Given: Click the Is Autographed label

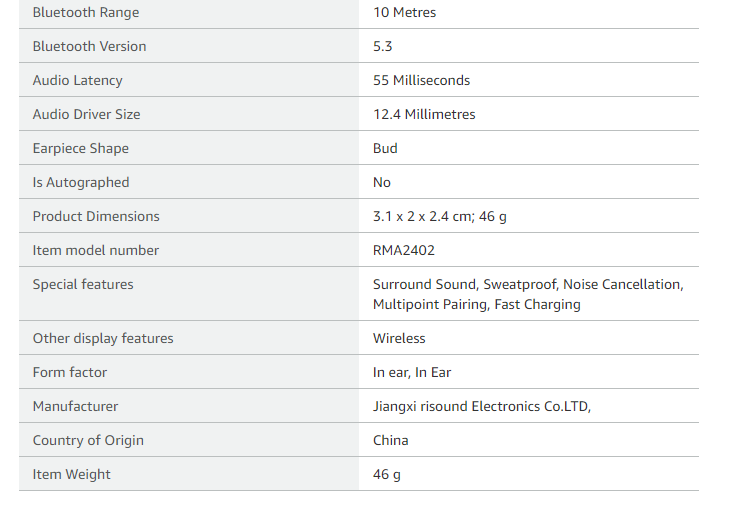Looking at the screenshot, I should 81,183.
